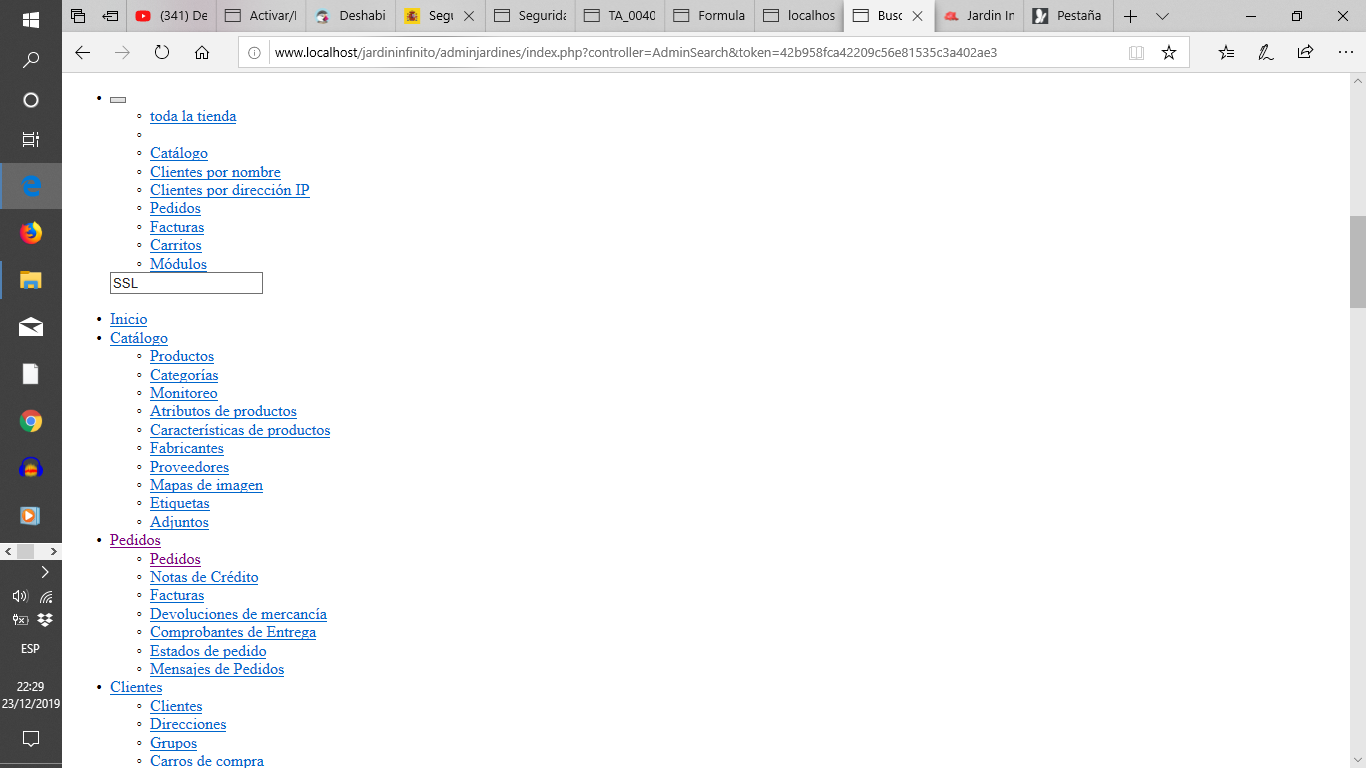This screenshot has width=1366, height=768.
Task: Open Mail app from taskbar
Action: [x=31, y=327]
